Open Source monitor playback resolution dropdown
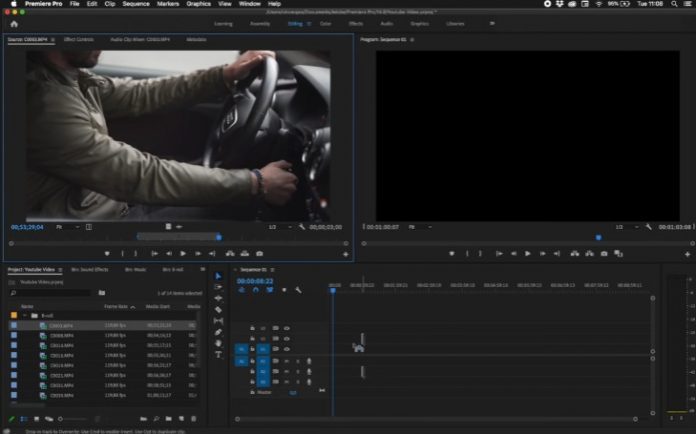This screenshot has height=434, width=696. click(281, 227)
